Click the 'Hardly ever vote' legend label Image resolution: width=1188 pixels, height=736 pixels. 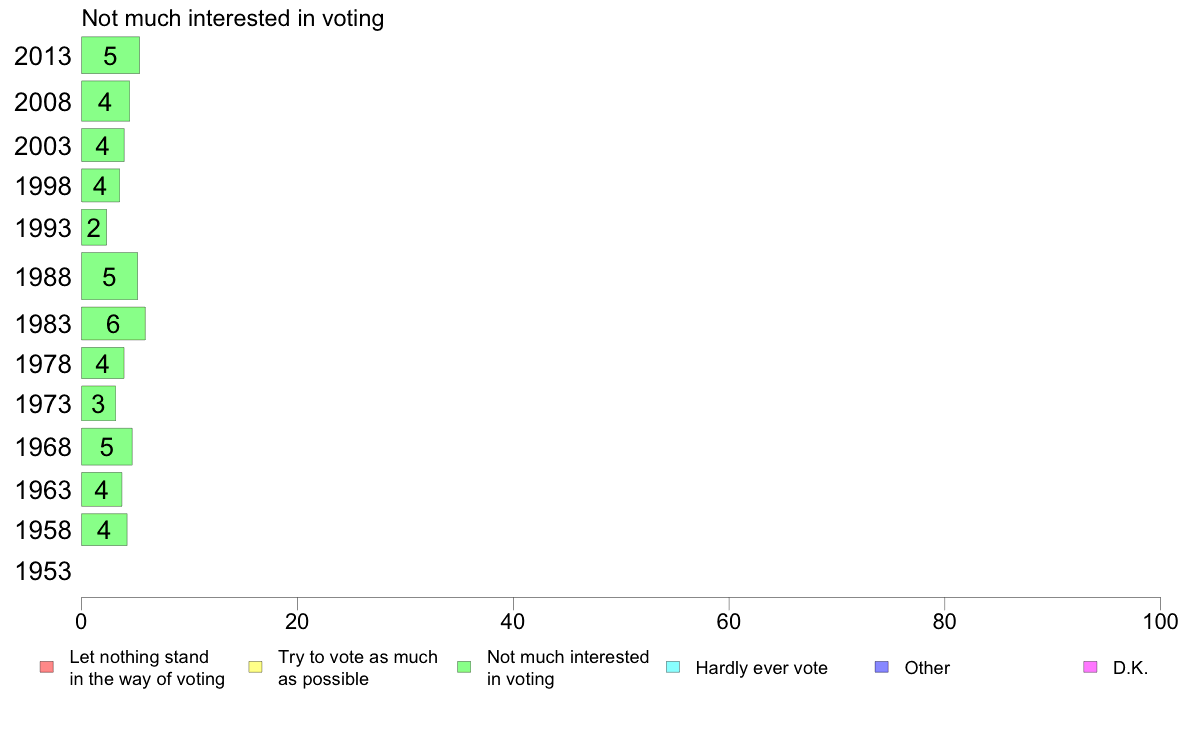(x=761, y=668)
